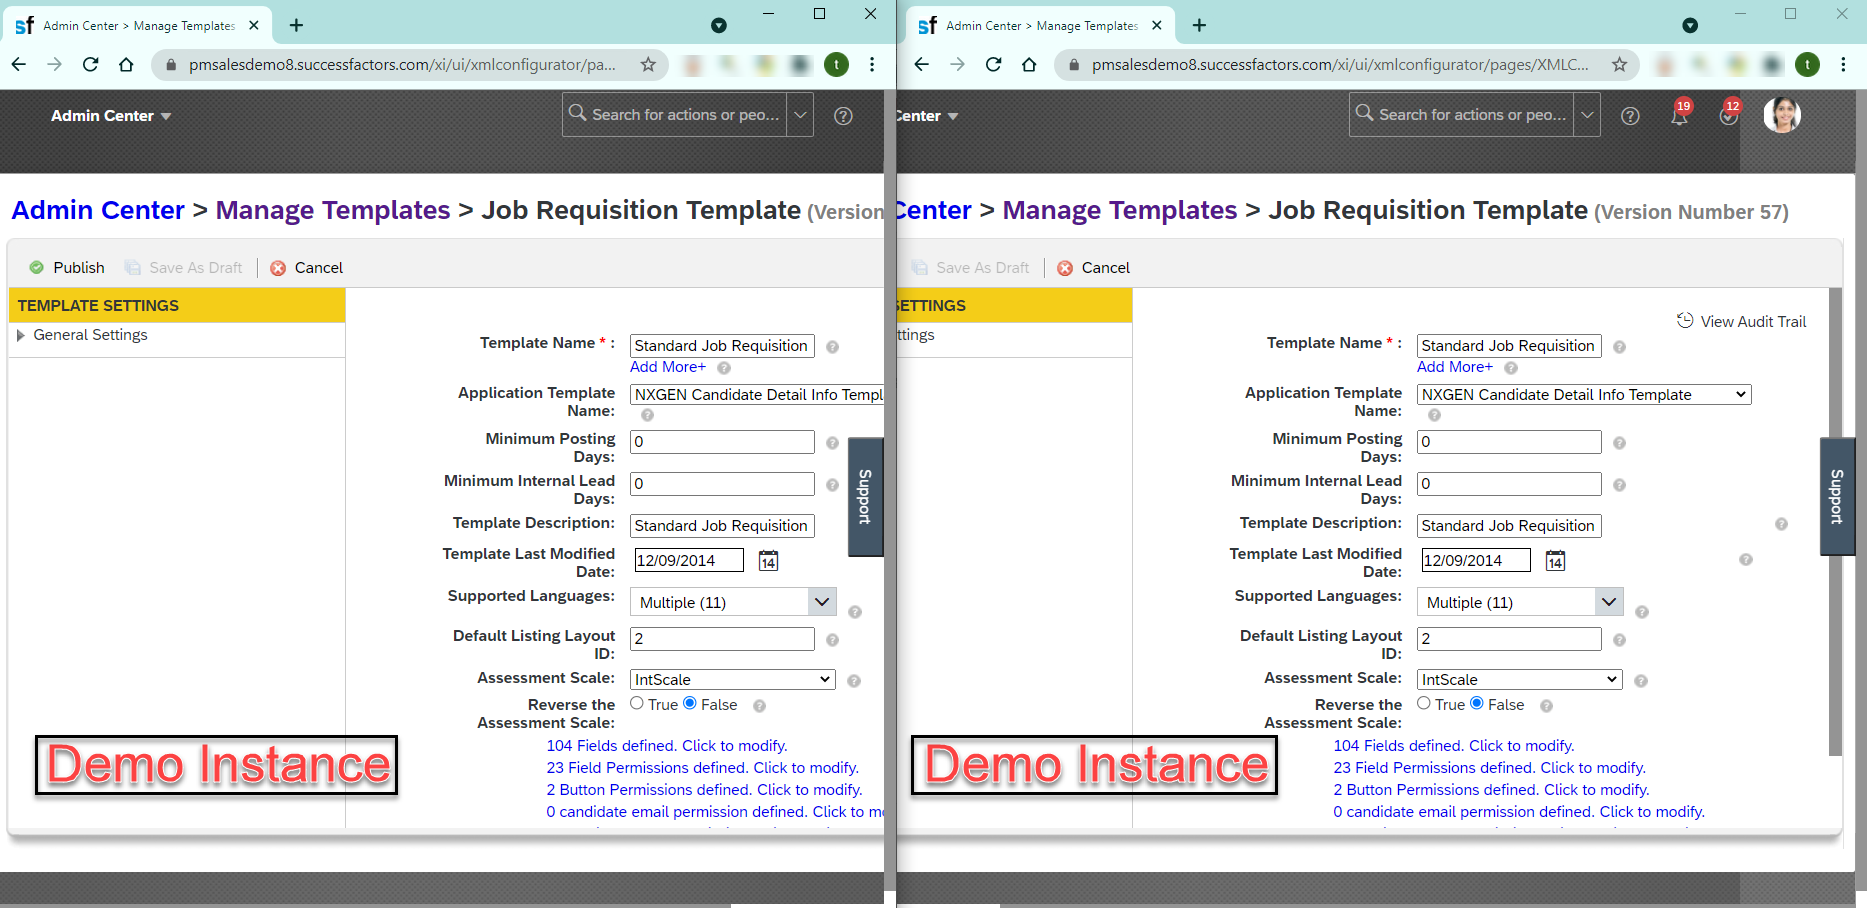Image resolution: width=1867 pixels, height=908 pixels.
Task: Open Assessment Scale dropdown in right window
Action: 1520,680
